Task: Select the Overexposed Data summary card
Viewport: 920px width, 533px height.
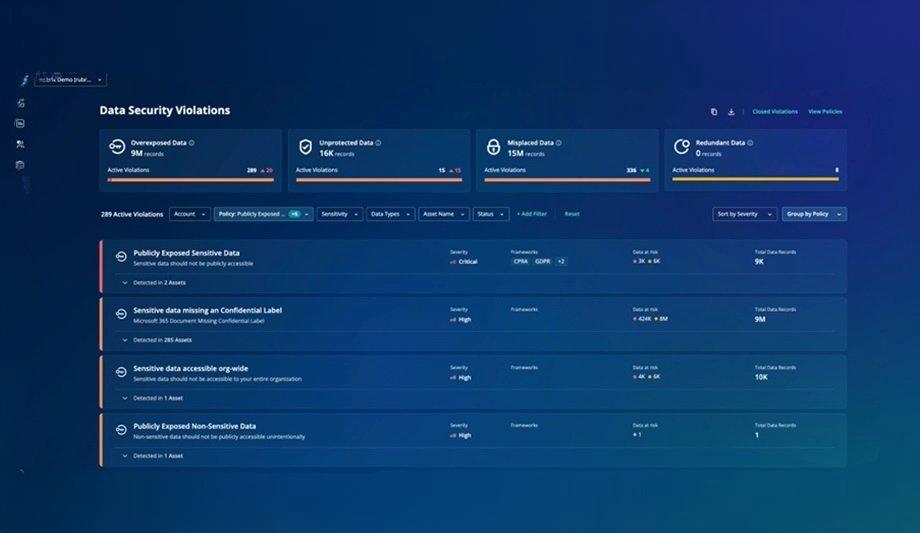Action: pyautogui.click(x=191, y=160)
